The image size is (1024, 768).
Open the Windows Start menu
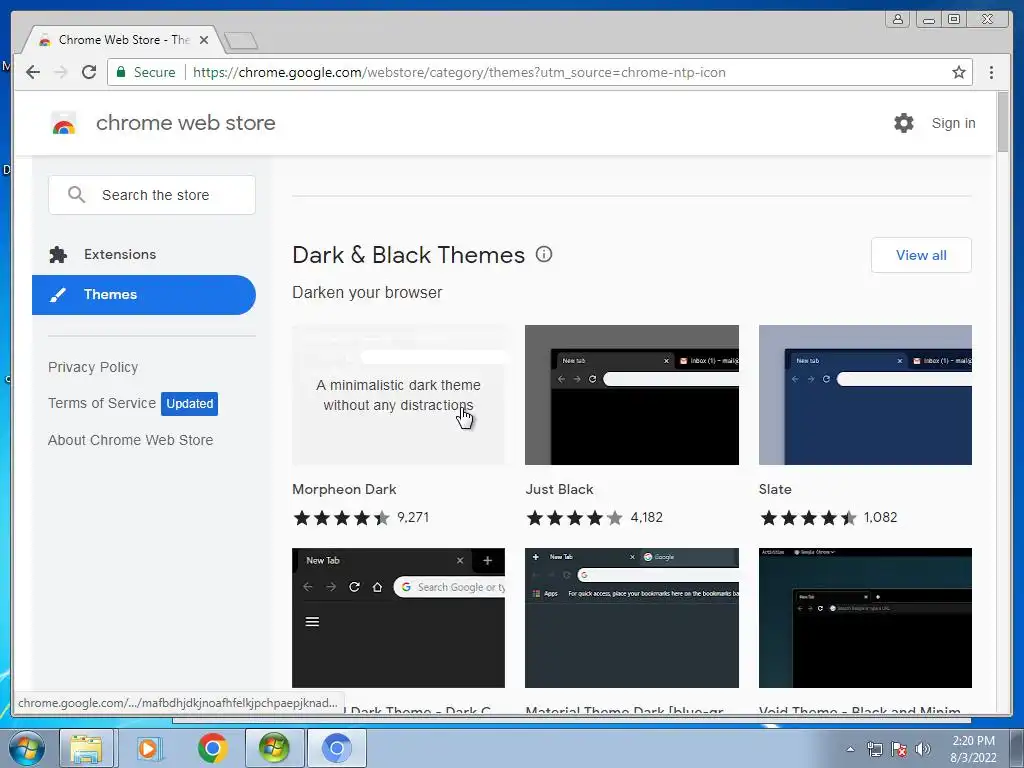(x=26, y=748)
